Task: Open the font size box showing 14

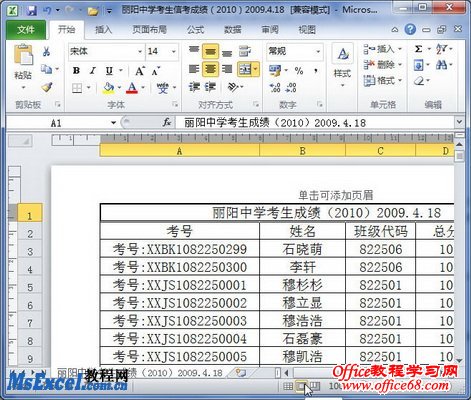Action: pos(162,52)
